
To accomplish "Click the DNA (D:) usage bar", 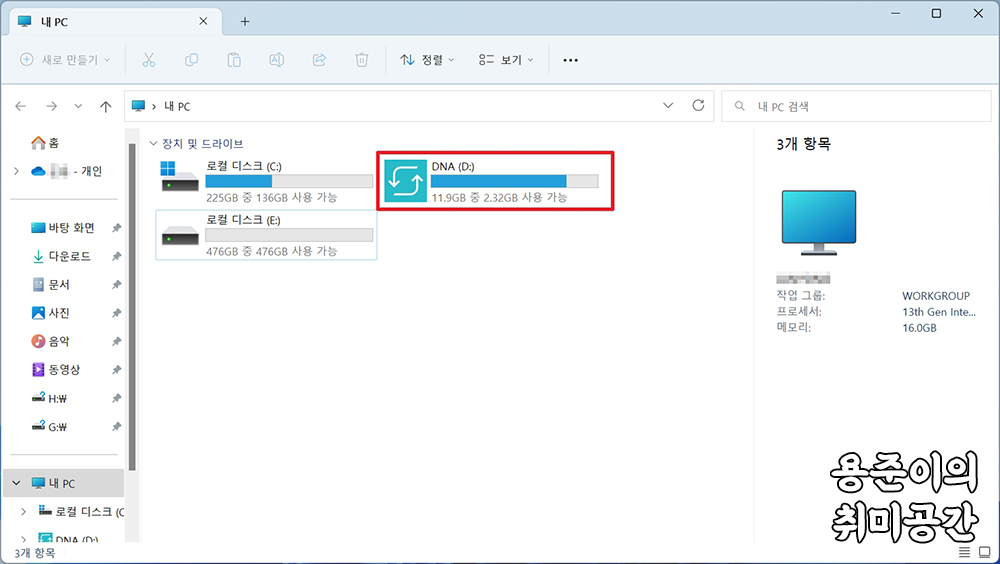I will (x=515, y=181).
